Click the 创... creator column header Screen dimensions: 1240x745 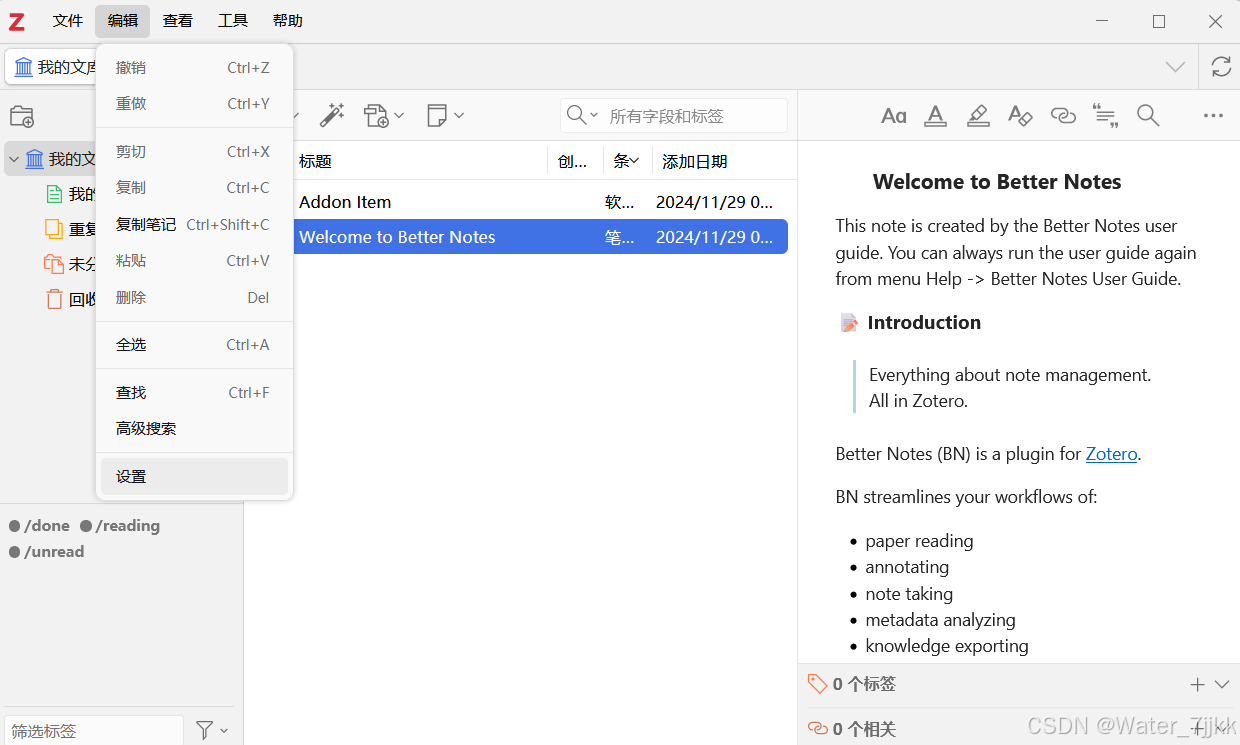point(576,161)
